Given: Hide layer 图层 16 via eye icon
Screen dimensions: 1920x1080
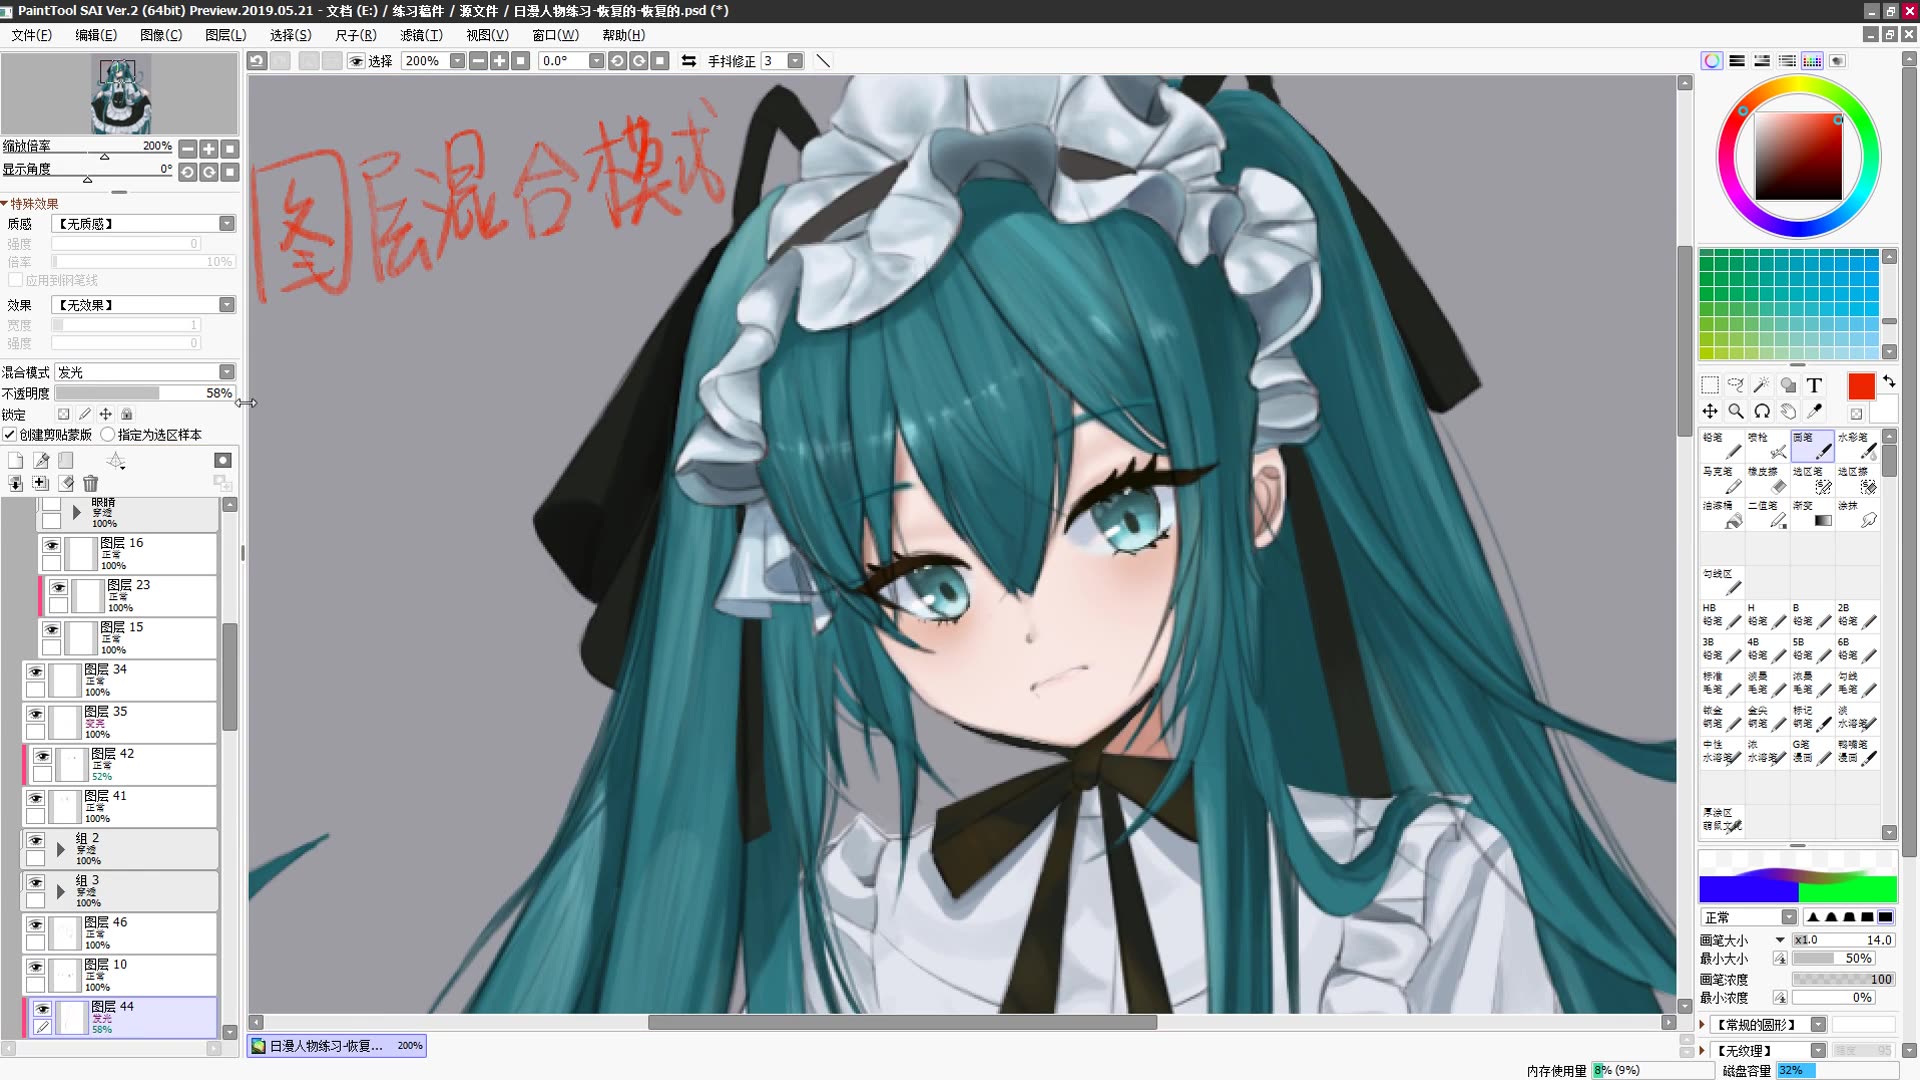Looking at the screenshot, I should coord(51,546).
